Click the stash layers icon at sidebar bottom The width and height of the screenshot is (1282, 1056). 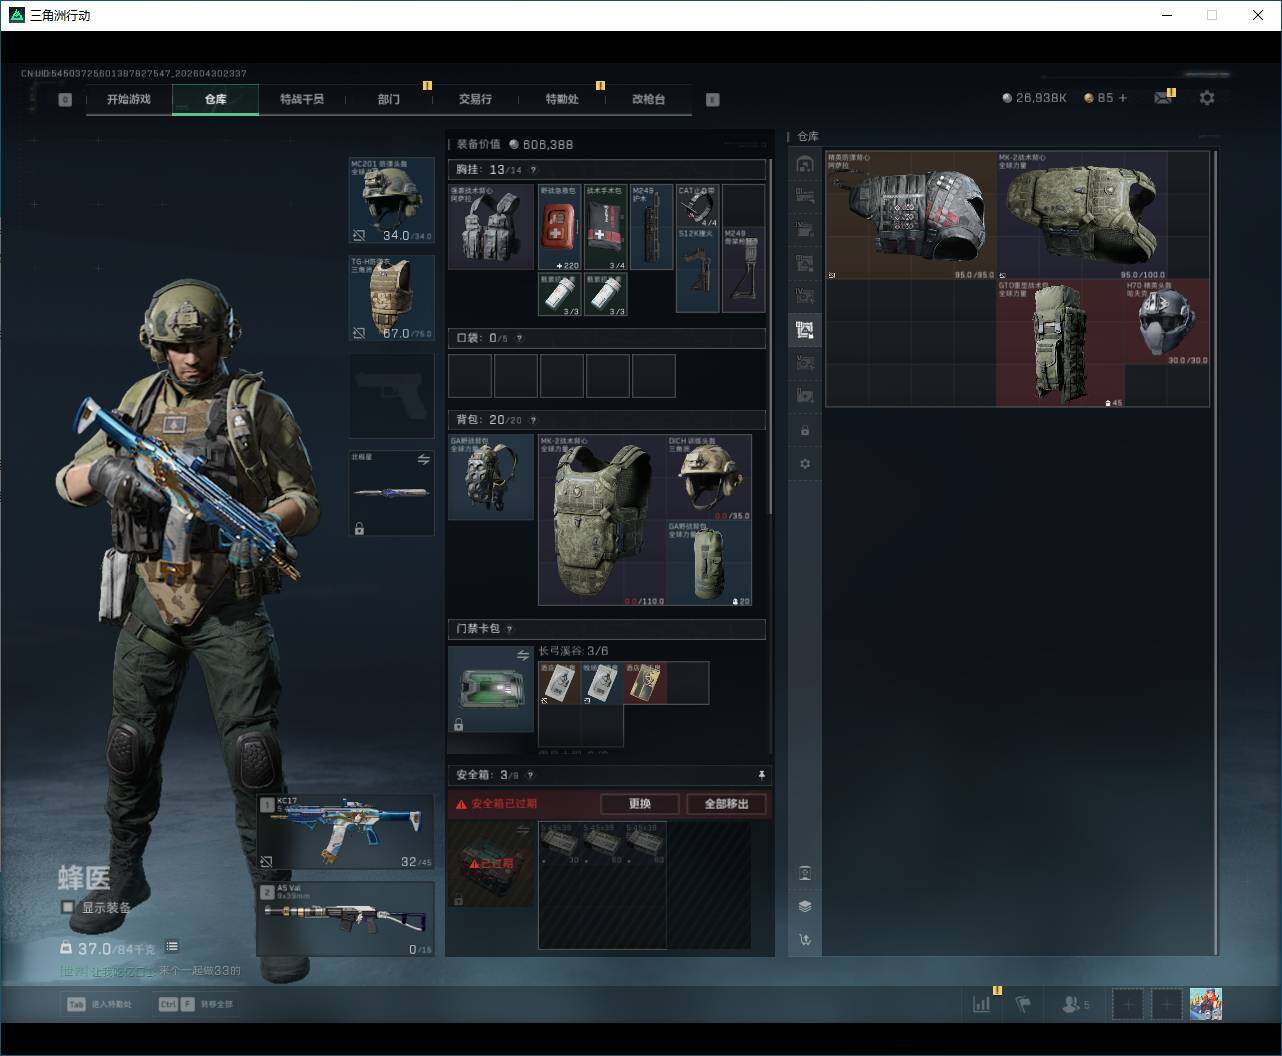(805, 906)
